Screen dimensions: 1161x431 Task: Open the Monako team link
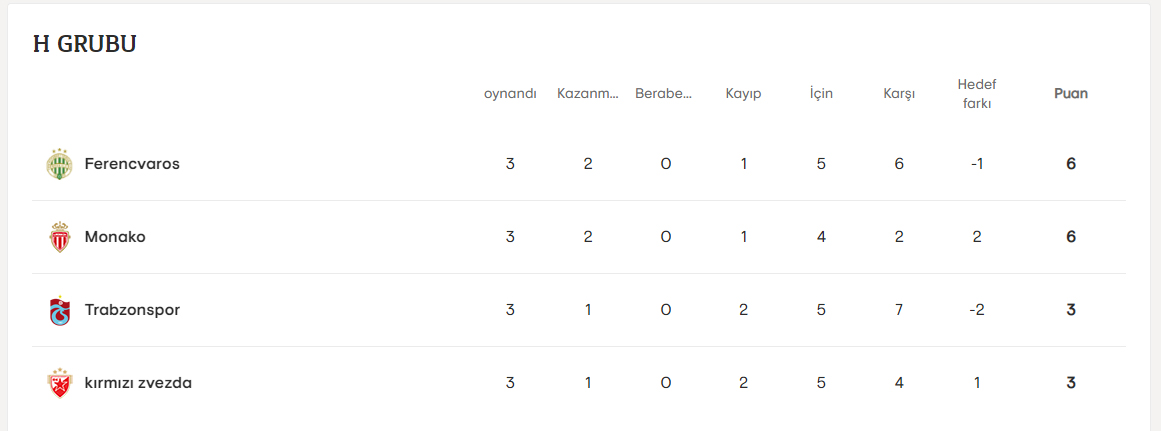point(115,237)
